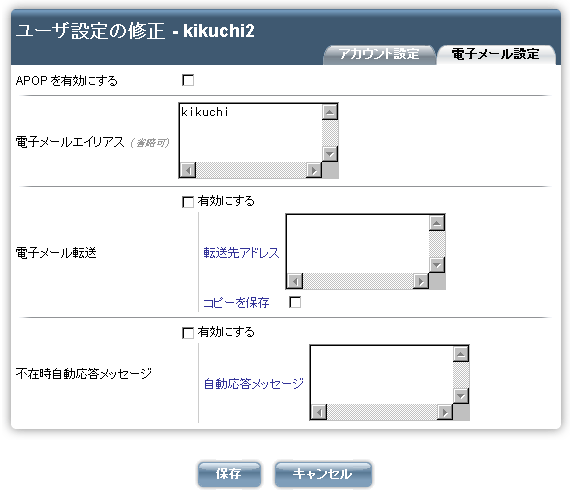
Task: Enable the APOP を有効にする checkbox
Action: [188, 80]
